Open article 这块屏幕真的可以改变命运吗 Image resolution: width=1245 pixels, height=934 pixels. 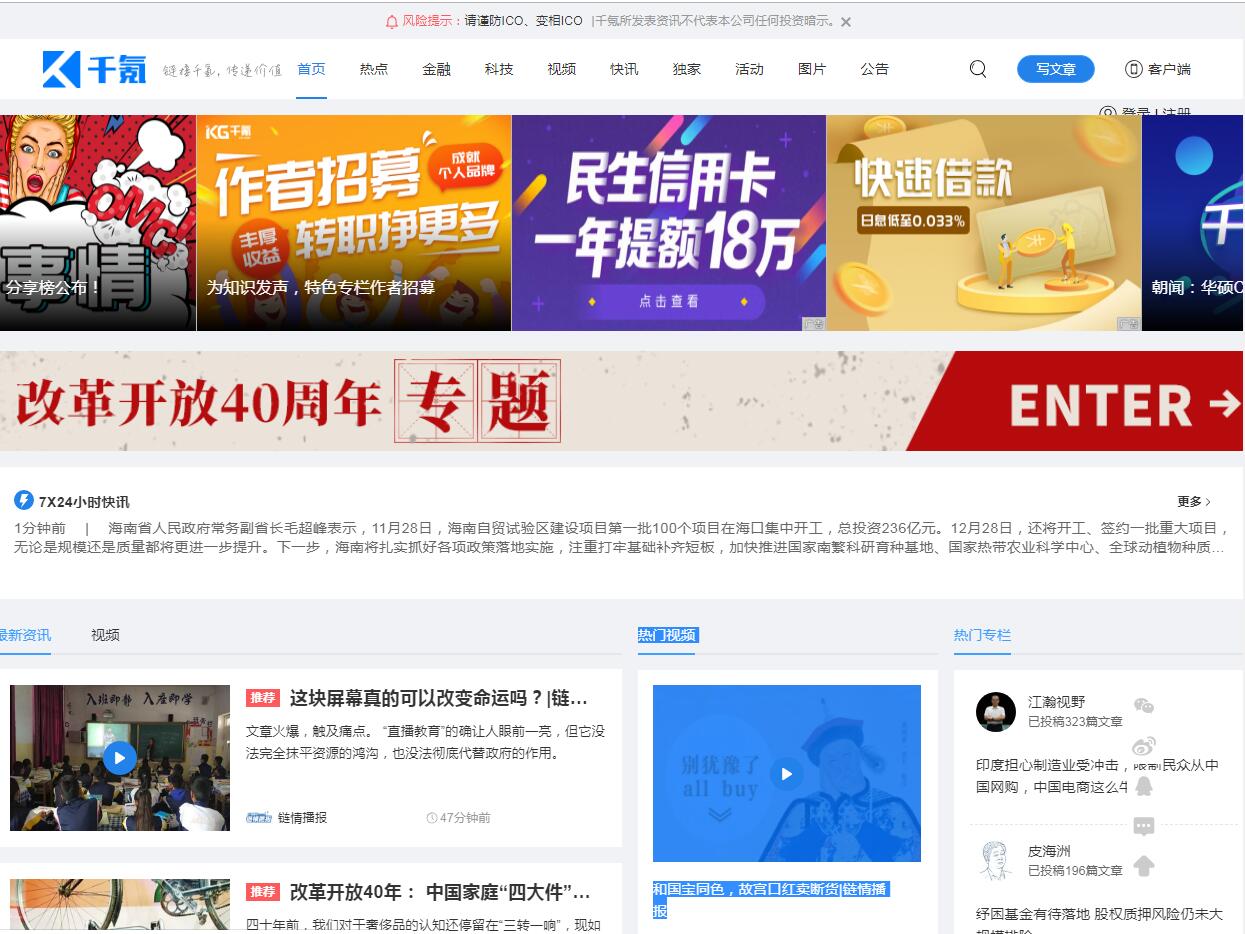coord(439,698)
